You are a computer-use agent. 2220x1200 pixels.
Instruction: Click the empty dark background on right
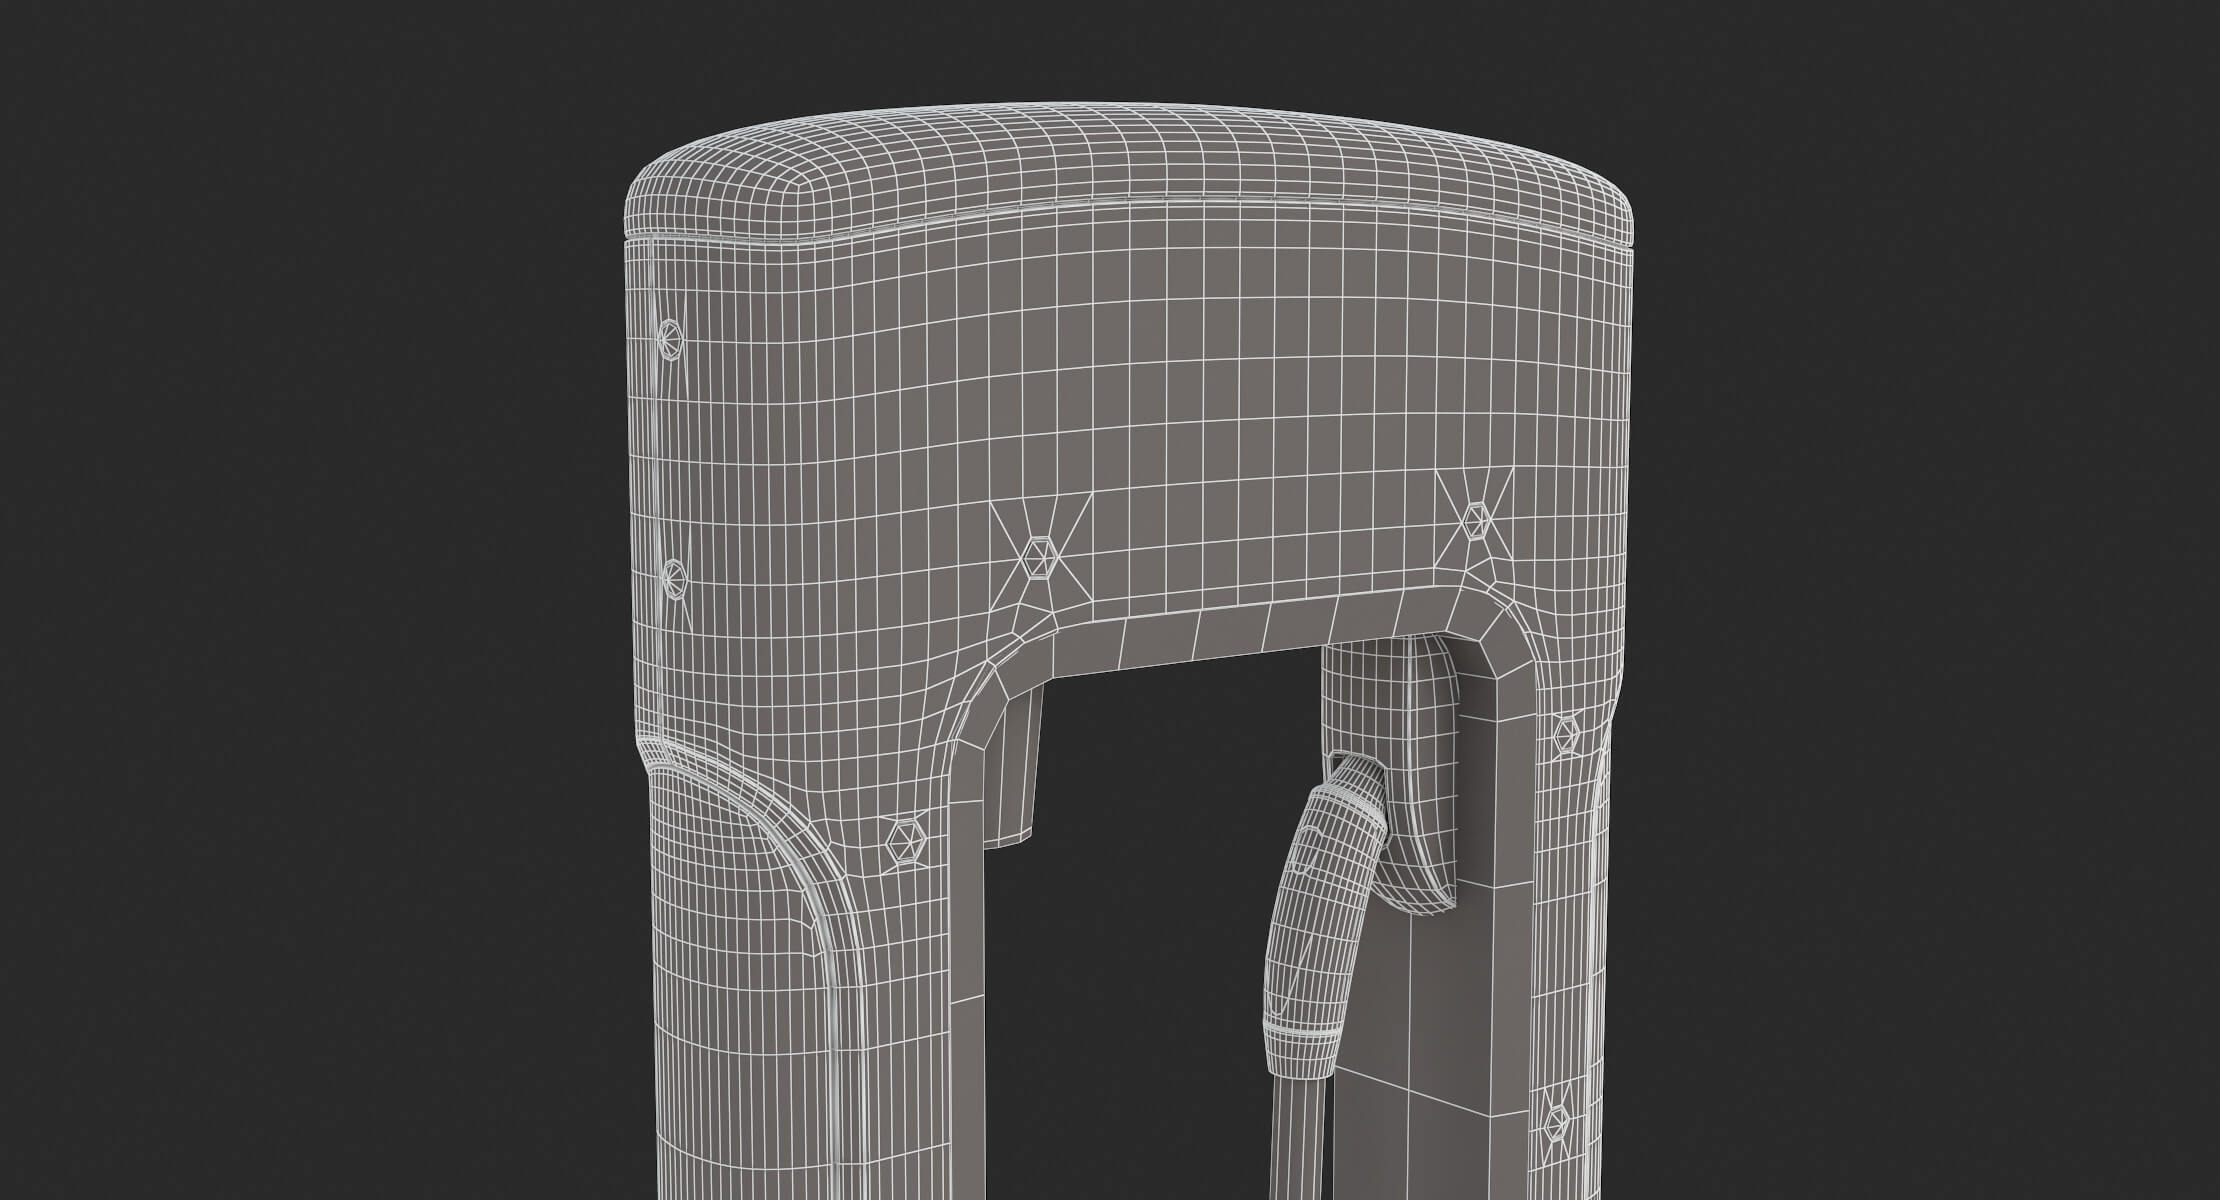[x=1950, y=600]
